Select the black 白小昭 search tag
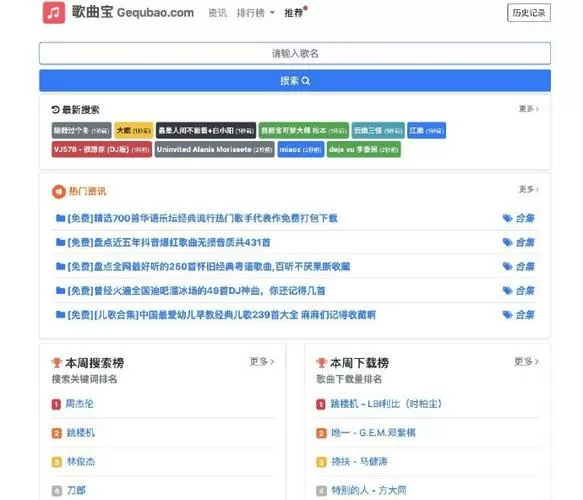 coord(206,130)
